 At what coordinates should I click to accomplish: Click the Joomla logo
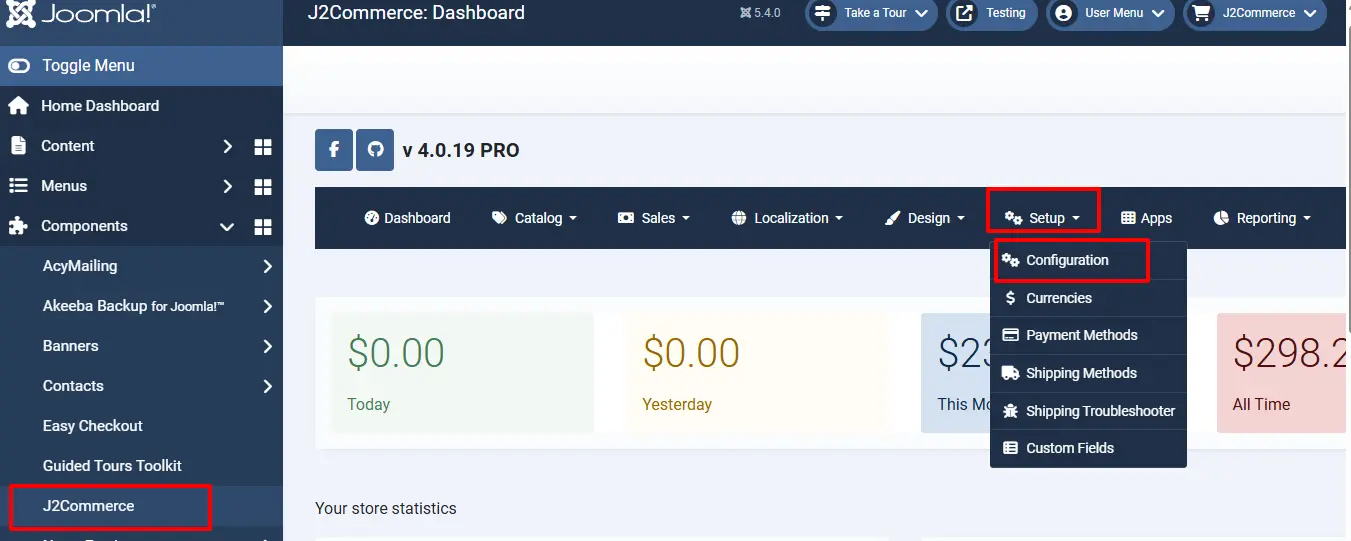tap(82, 14)
